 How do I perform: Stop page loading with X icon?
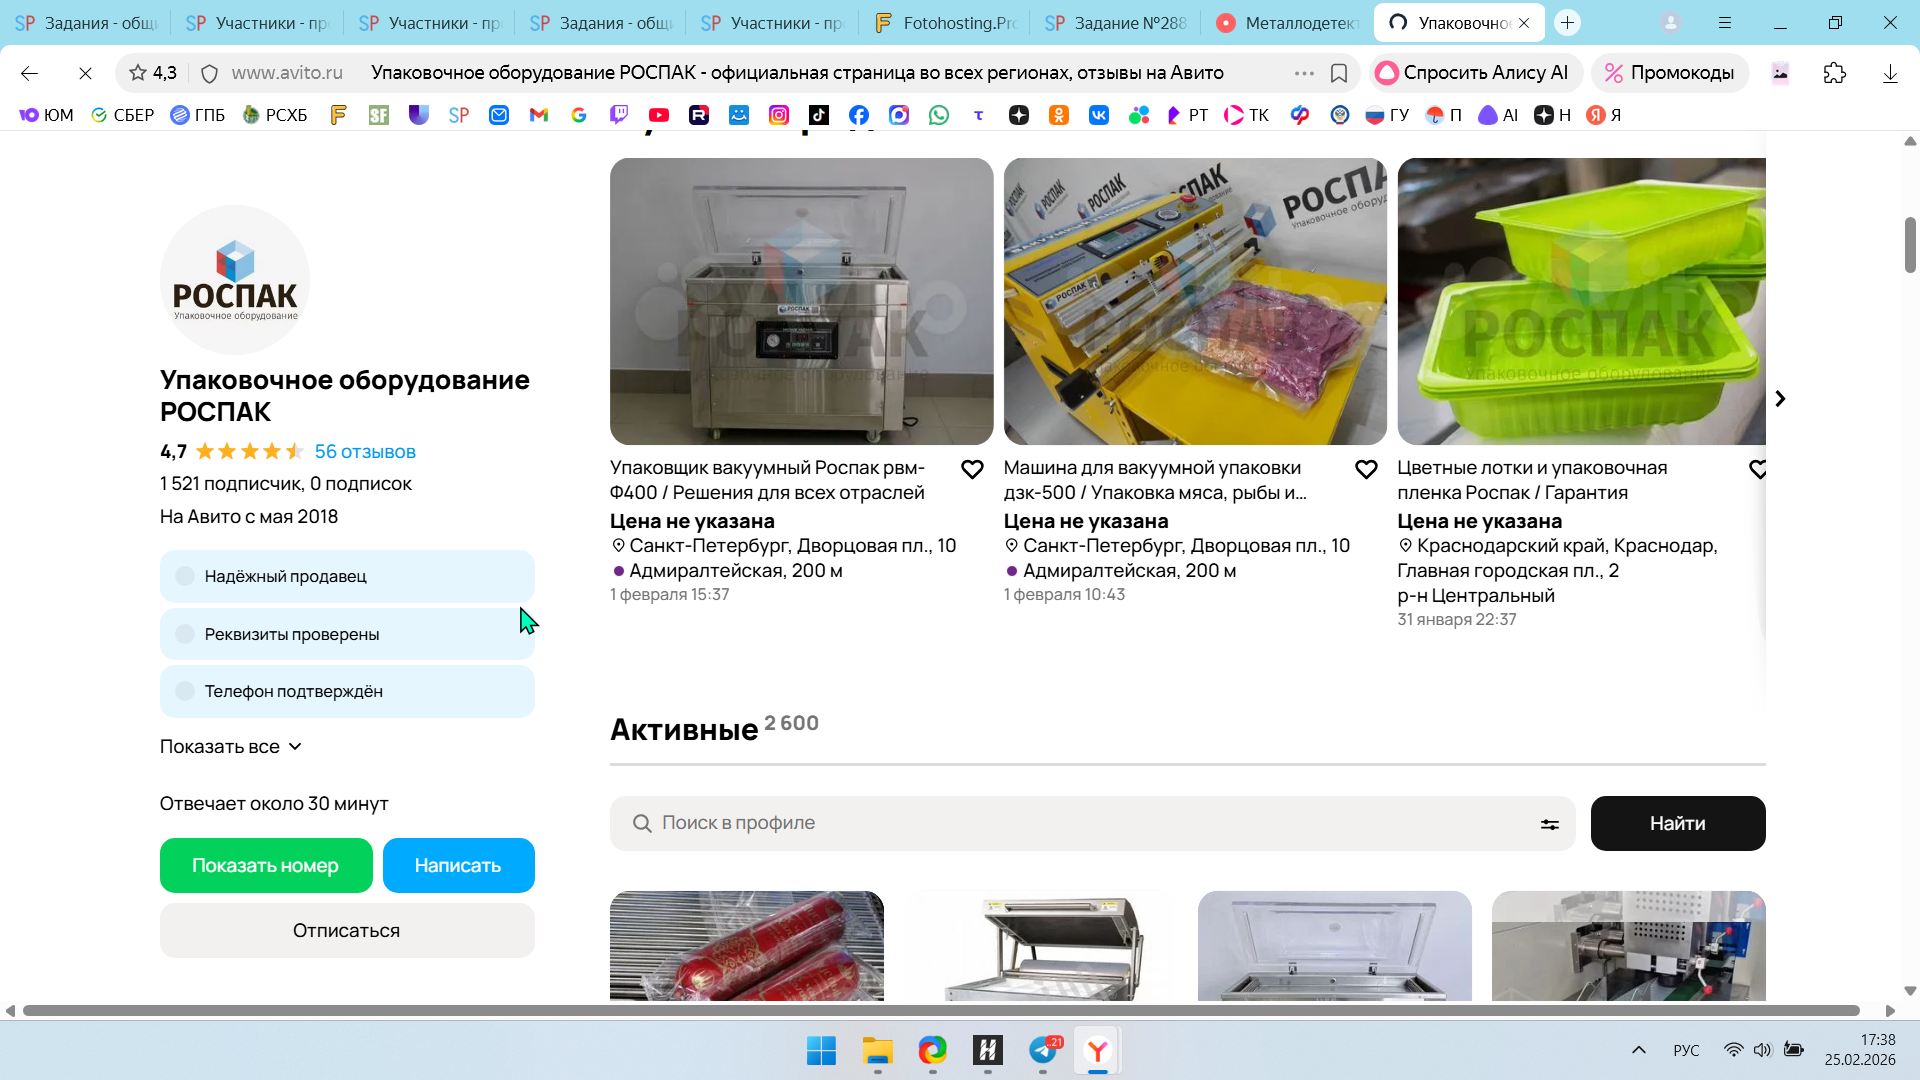85,73
